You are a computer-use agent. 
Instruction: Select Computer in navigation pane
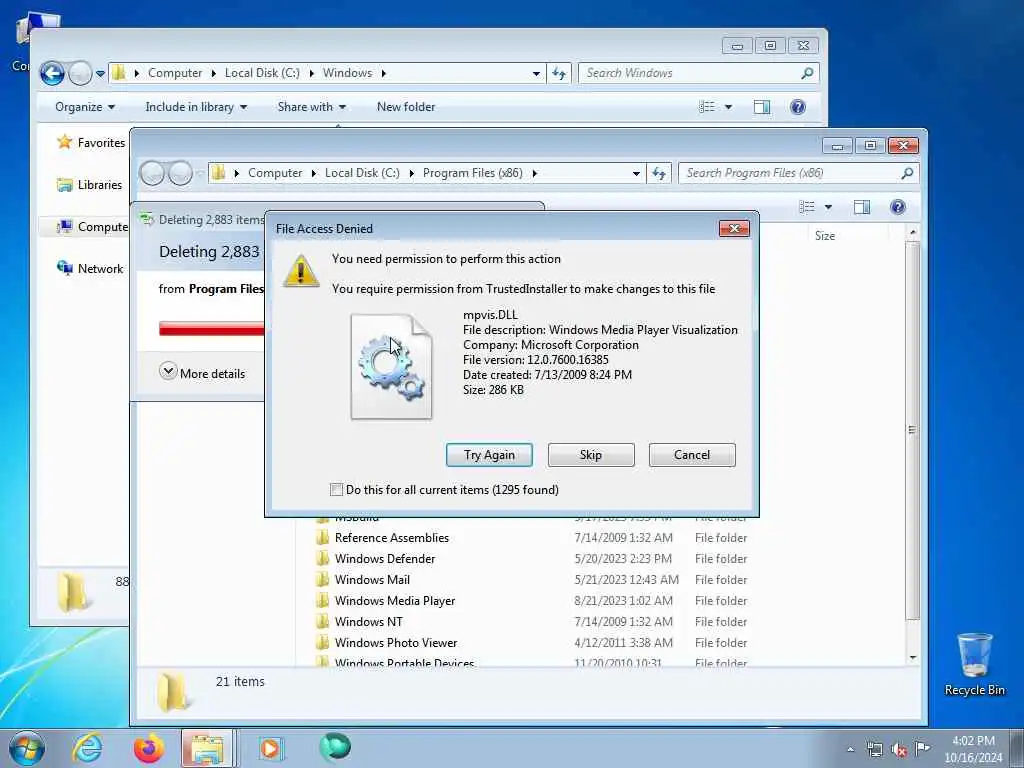pyautogui.click(x=92, y=227)
